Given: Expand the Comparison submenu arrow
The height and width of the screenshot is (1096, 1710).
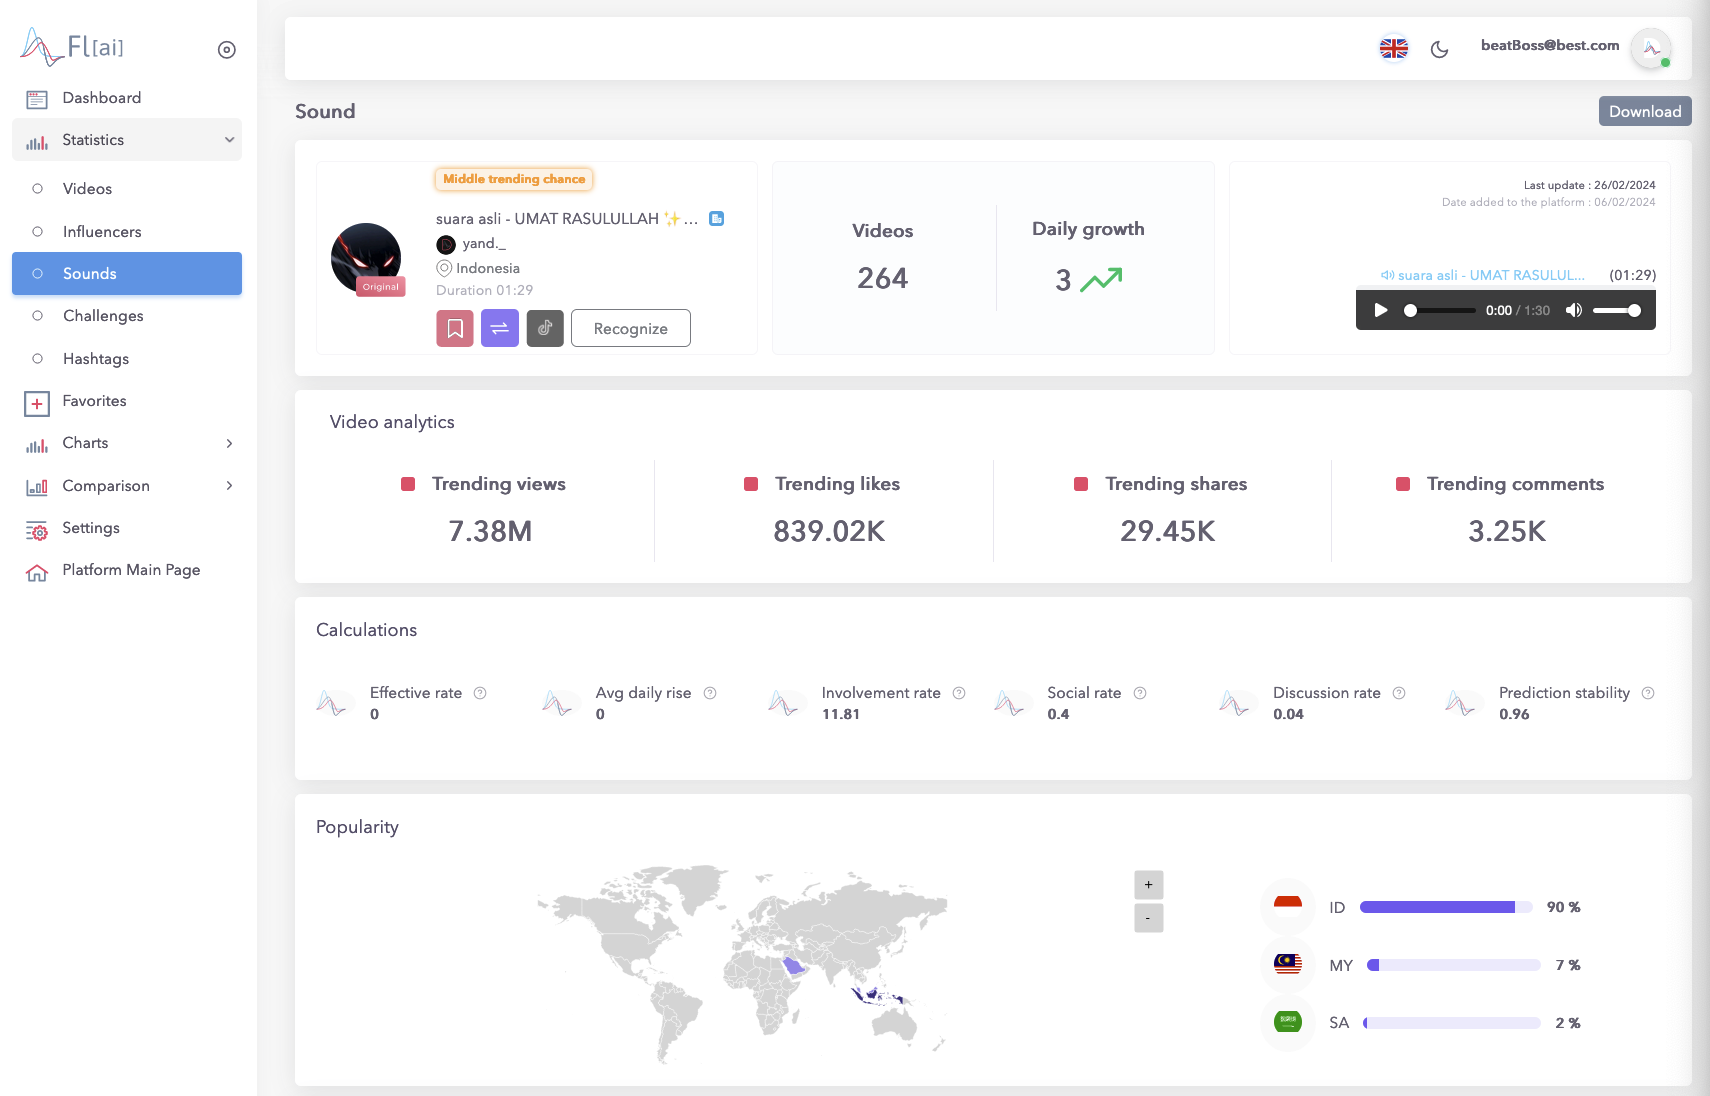Looking at the screenshot, I should click(230, 486).
